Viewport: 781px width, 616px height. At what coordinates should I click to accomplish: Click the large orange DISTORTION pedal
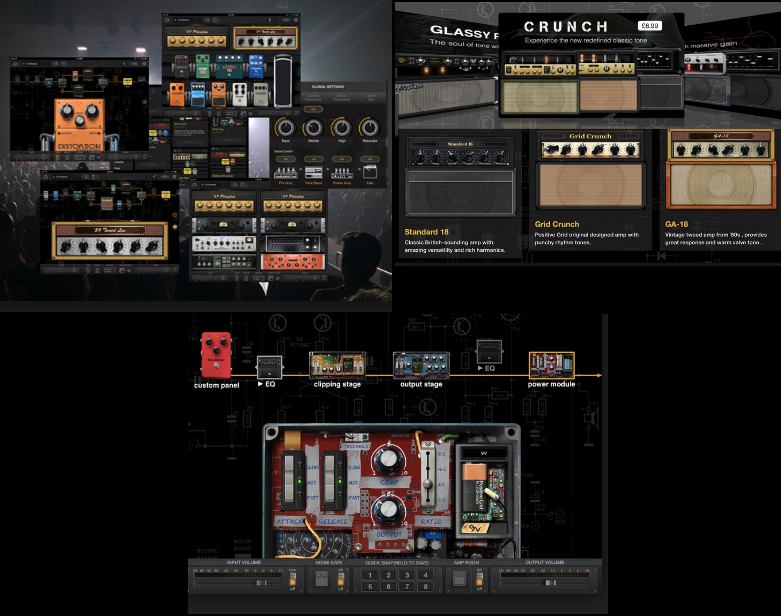[80, 124]
